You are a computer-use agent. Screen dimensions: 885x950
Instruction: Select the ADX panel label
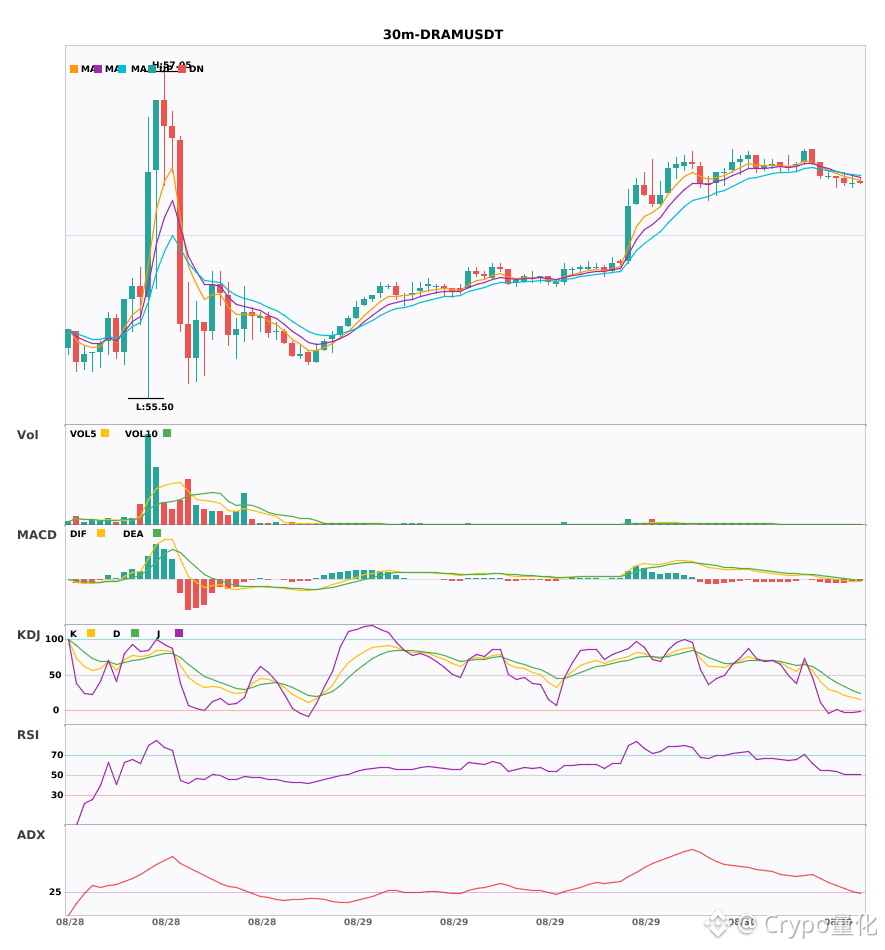pyautogui.click(x=31, y=835)
